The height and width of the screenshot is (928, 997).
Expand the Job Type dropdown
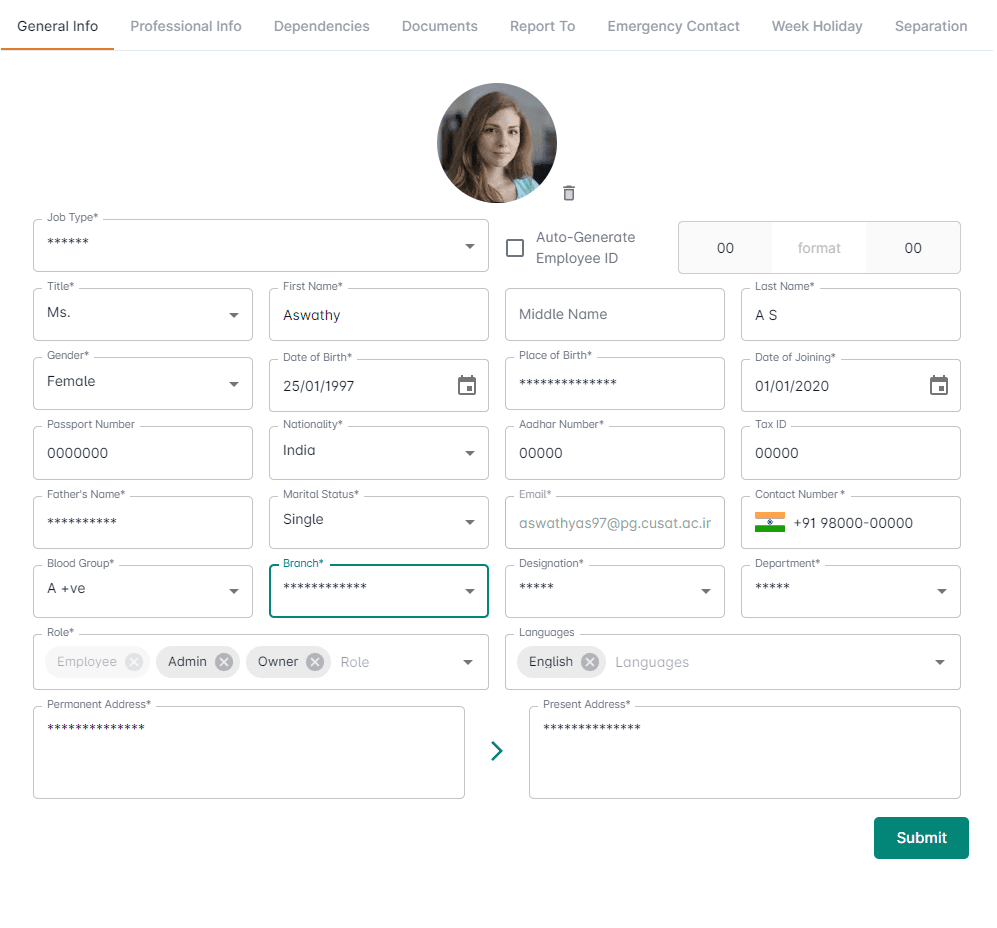click(469, 246)
